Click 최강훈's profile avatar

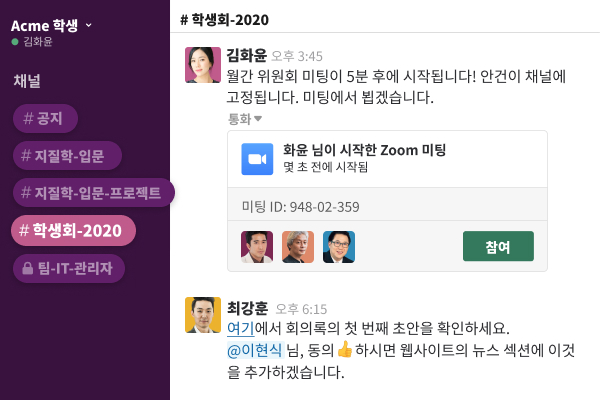click(203, 315)
